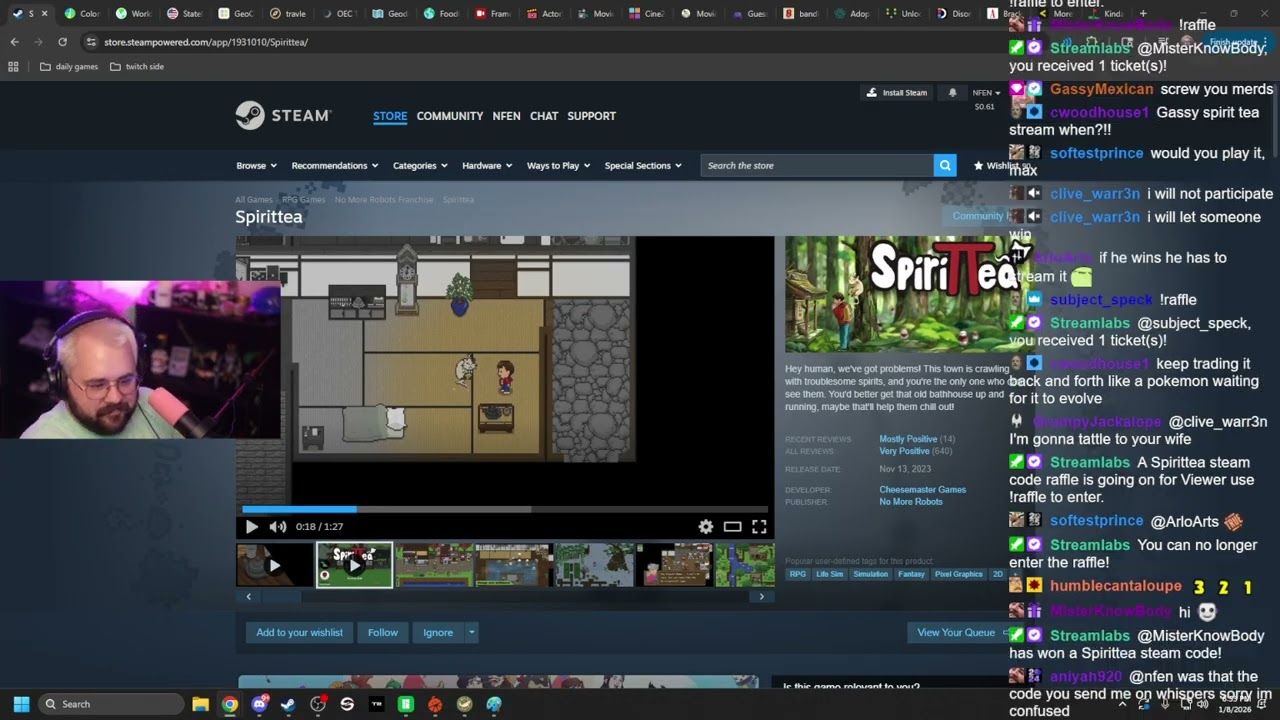1280x720 pixels.
Task: Expand the Browse dropdown menu
Action: pos(256,166)
